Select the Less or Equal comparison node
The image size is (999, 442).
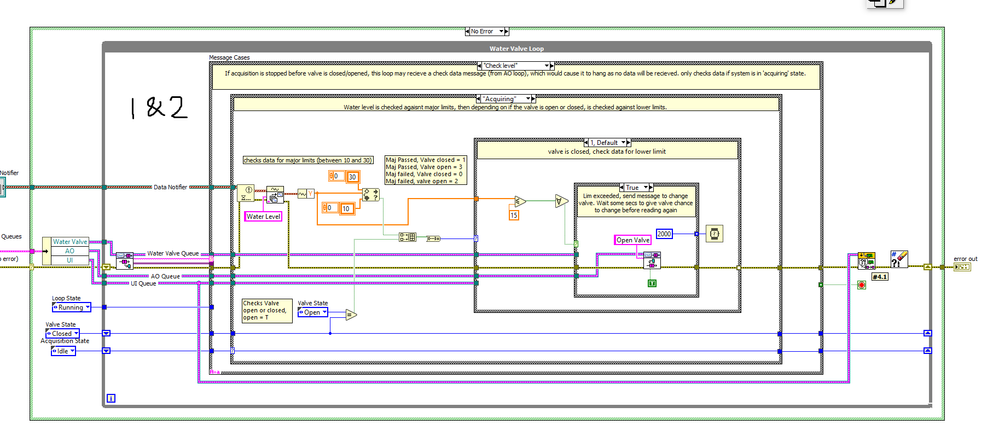pos(521,202)
